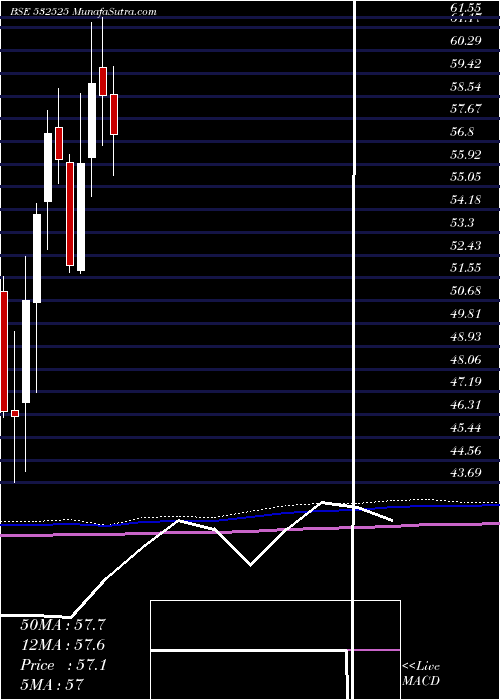Click the '5MA : 57' readout
Screen dimensions: 500x700
(52, 684)
